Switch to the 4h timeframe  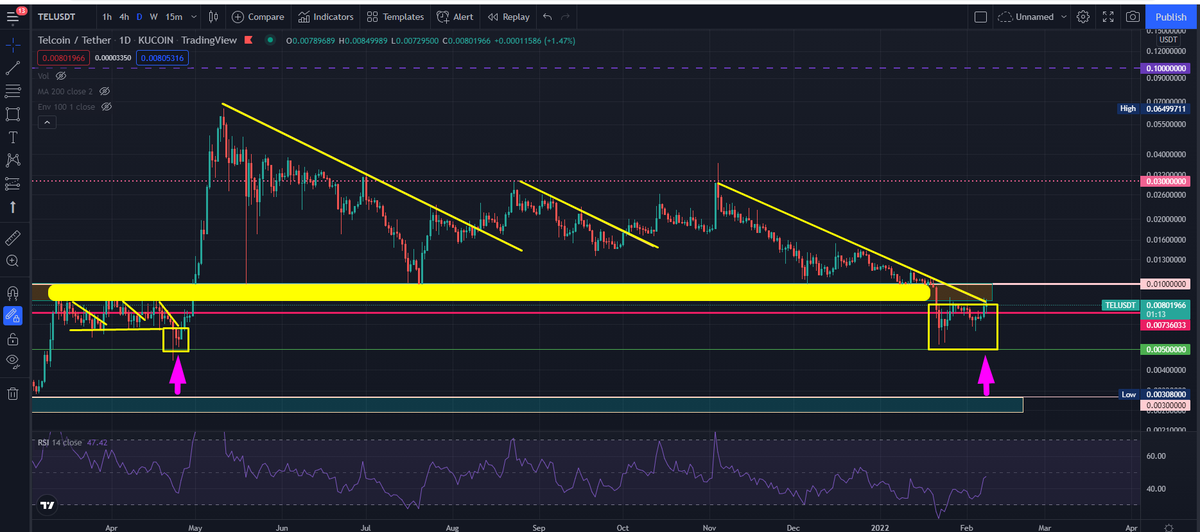[x=124, y=17]
